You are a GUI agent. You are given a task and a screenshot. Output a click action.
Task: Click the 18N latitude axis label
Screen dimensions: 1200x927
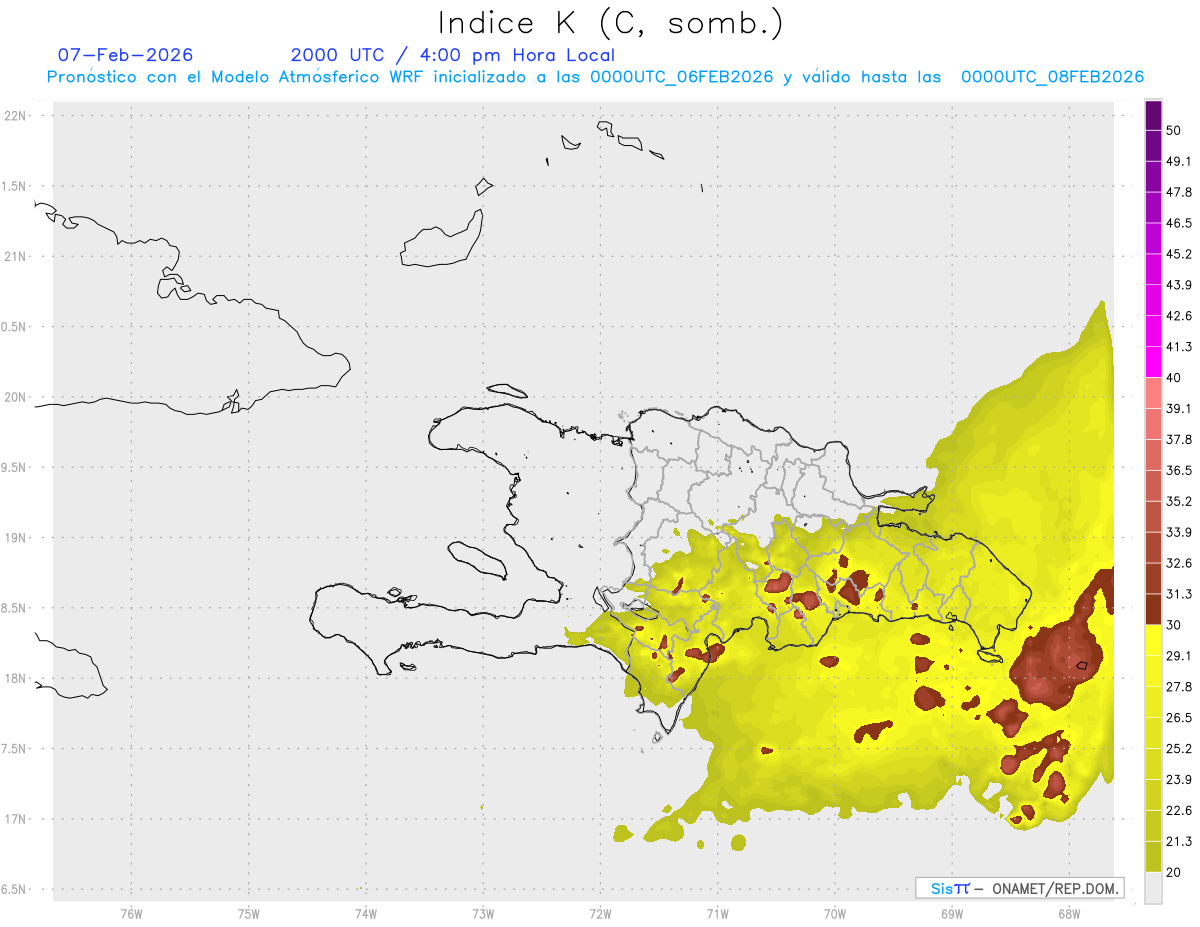pyautogui.click(x=17, y=678)
